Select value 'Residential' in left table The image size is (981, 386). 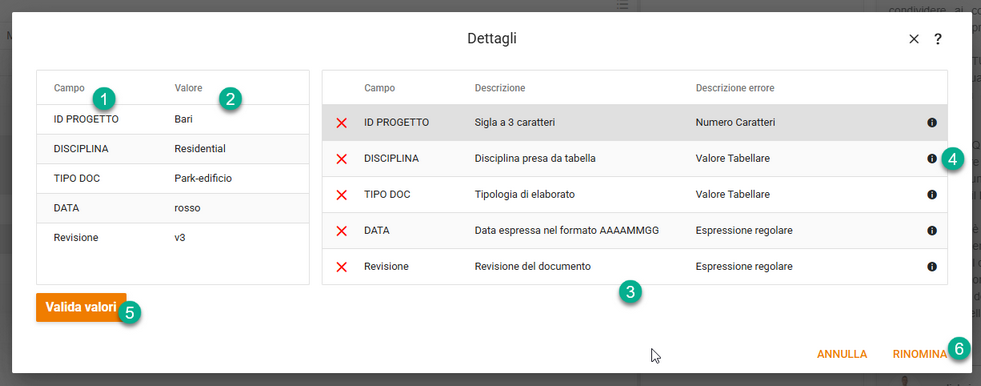(x=200, y=149)
